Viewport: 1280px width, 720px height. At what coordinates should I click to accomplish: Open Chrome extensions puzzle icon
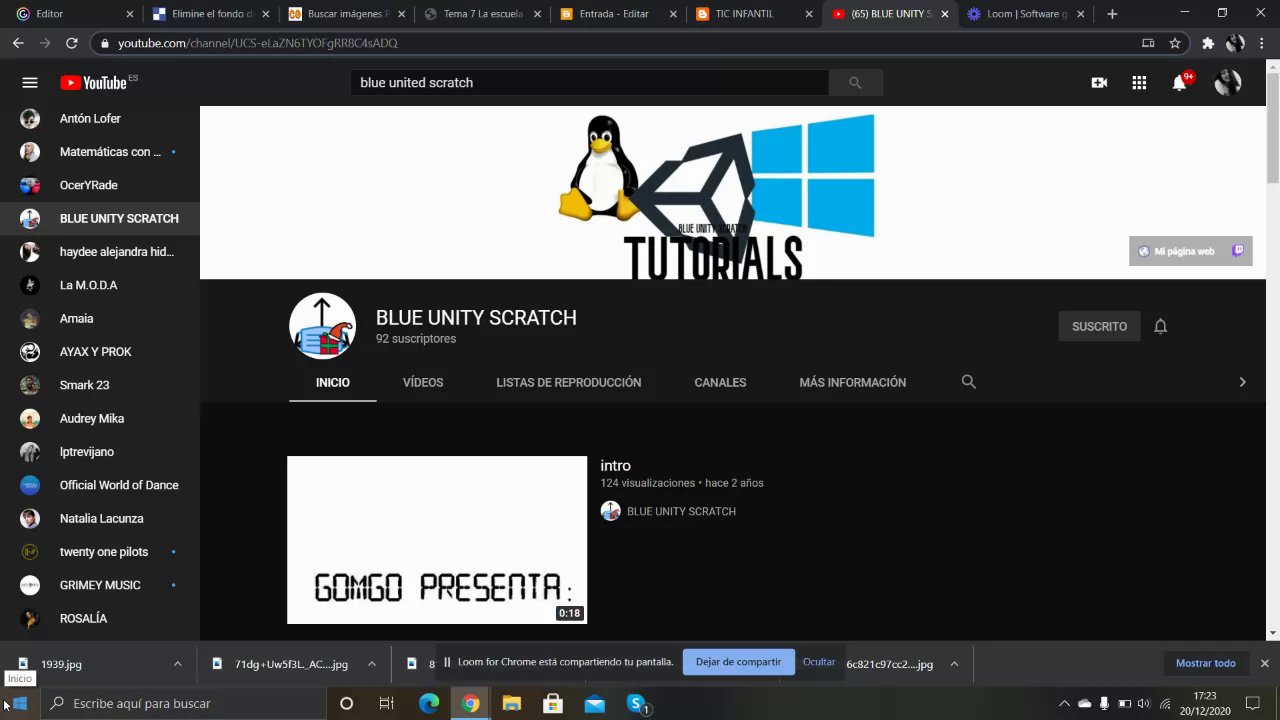tap(1208, 43)
